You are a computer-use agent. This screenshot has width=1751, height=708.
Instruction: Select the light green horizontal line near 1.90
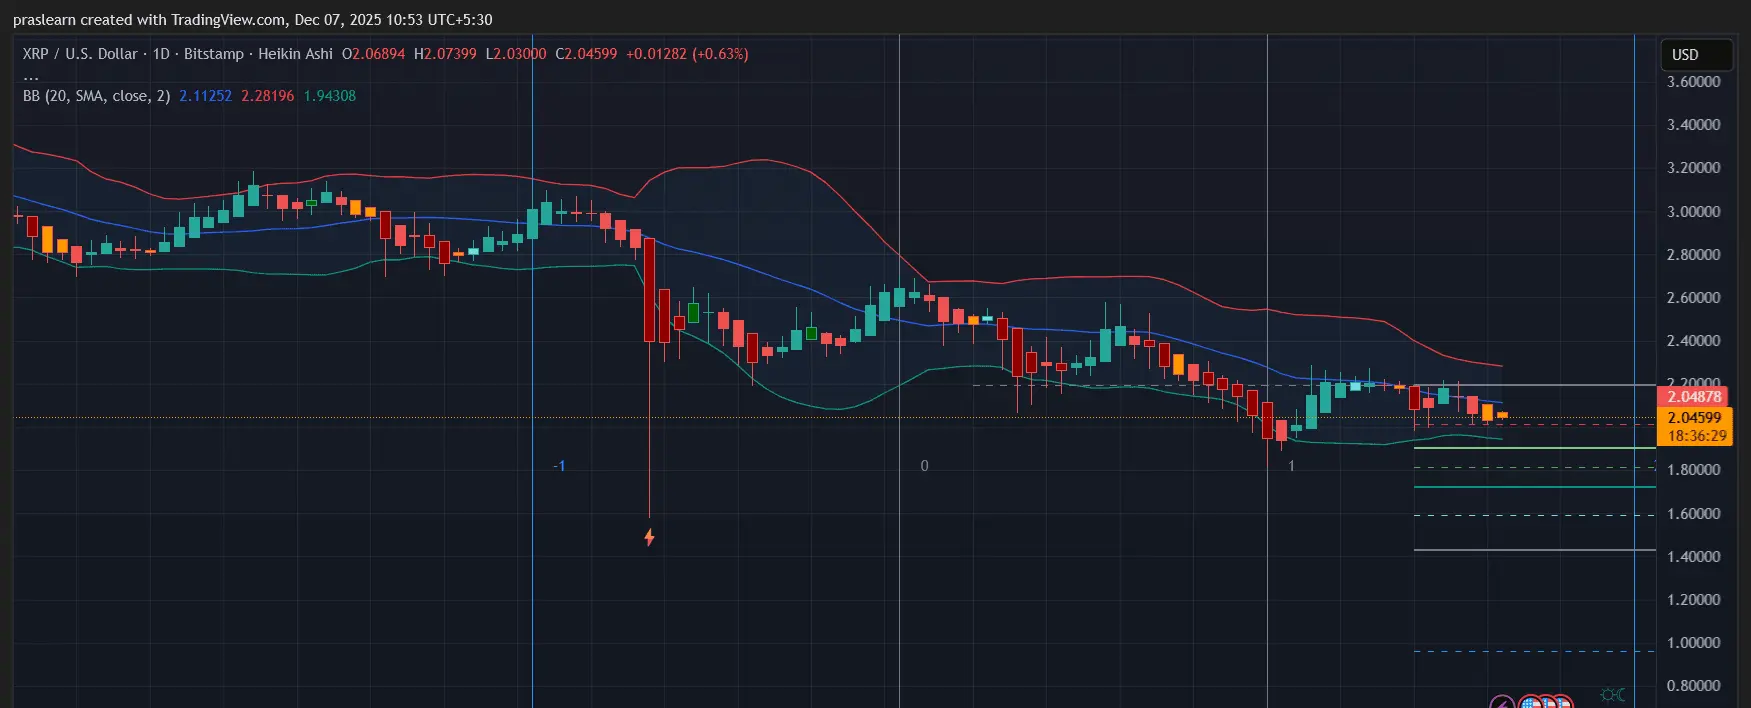click(x=1534, y=448)
